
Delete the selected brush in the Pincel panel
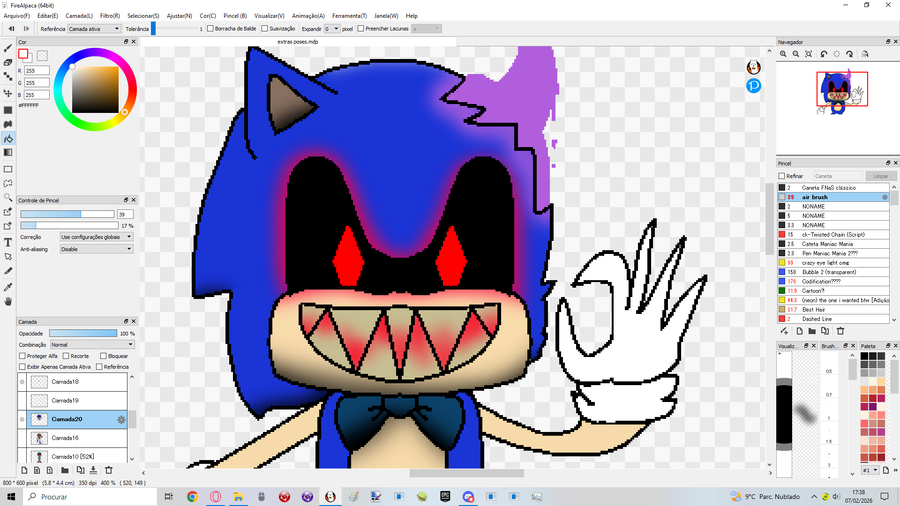coord(840,331)
